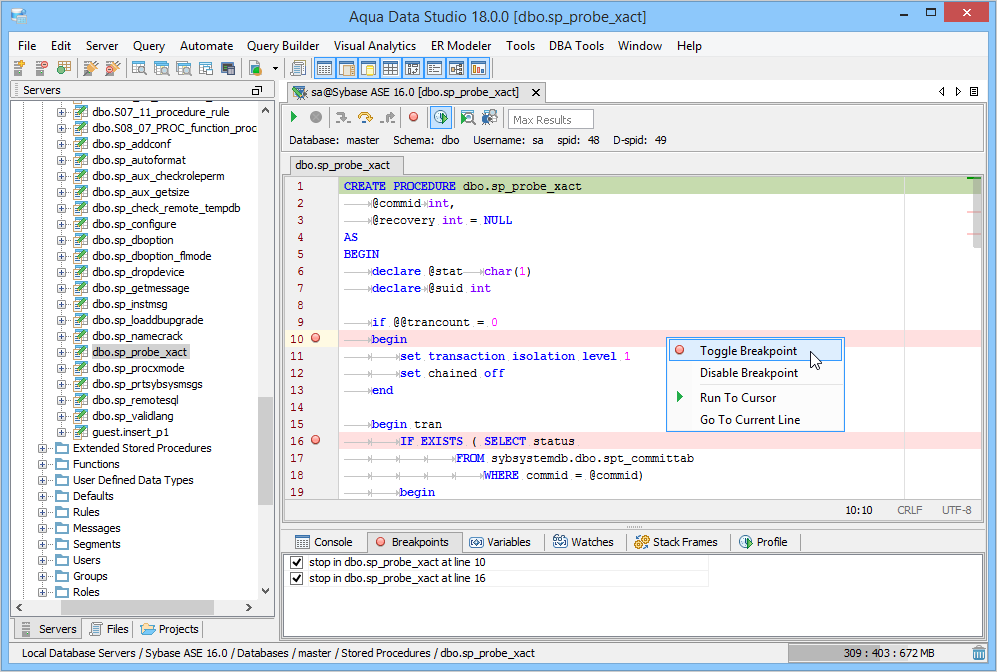The width and height of the screenshot is (997, 672).
Task: Click the Max Results input field
Action: (x=551, y=120)
